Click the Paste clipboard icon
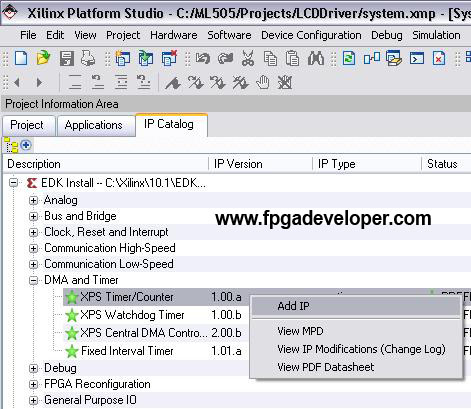The image size is (471, 409). click(292, 58)
